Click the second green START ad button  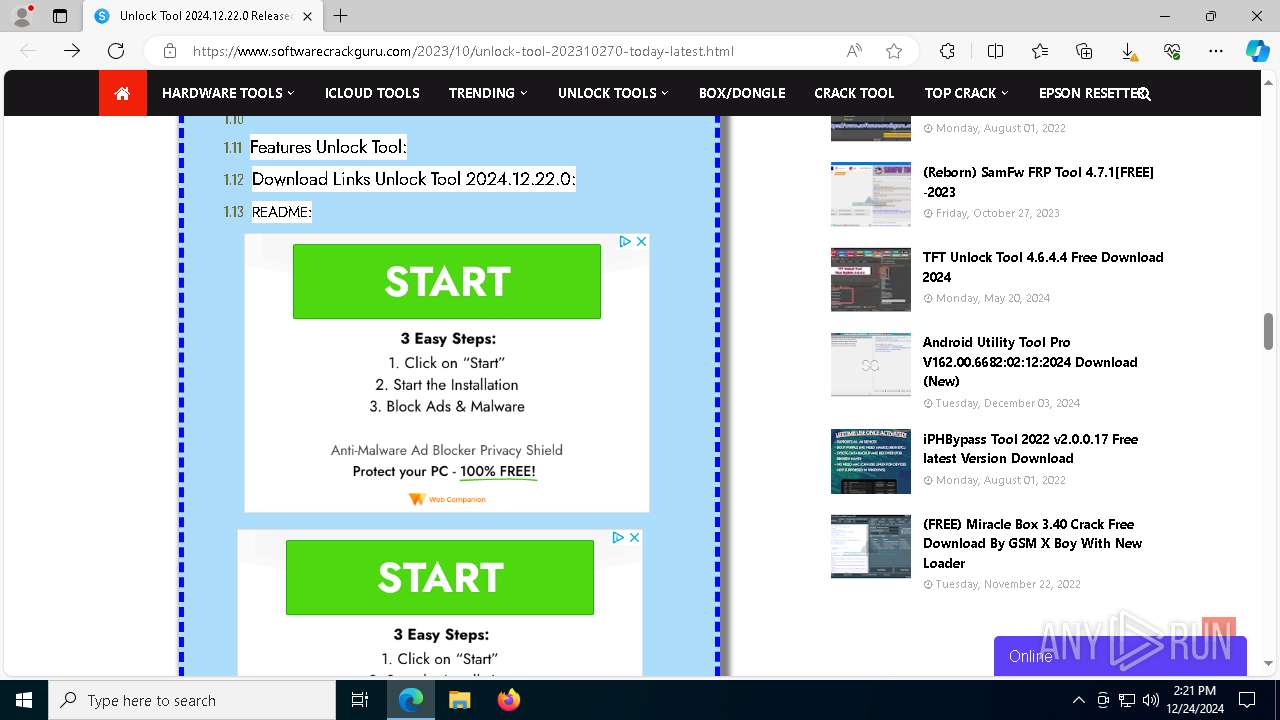tap(440, 577)
